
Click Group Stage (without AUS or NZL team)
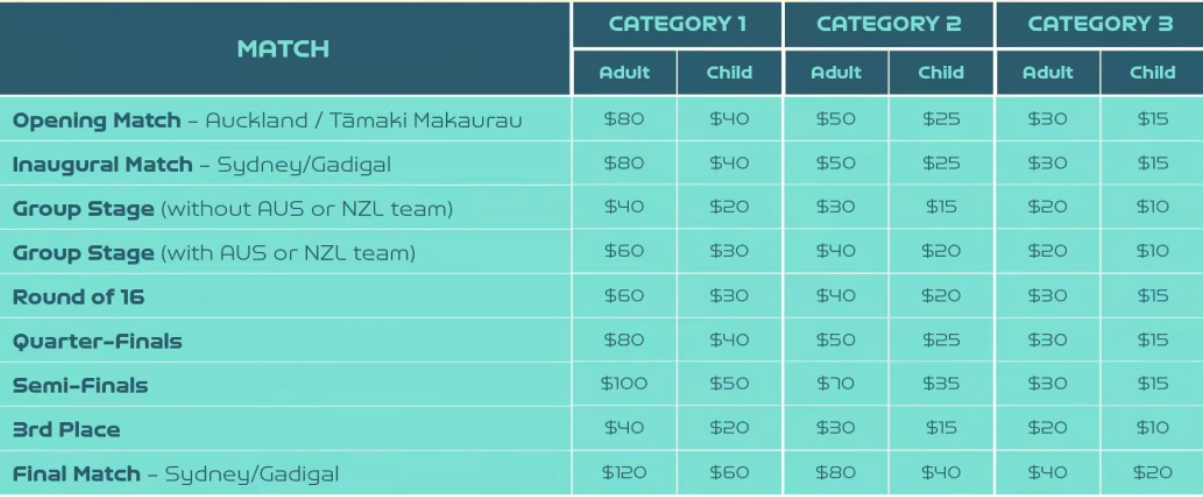232,209
